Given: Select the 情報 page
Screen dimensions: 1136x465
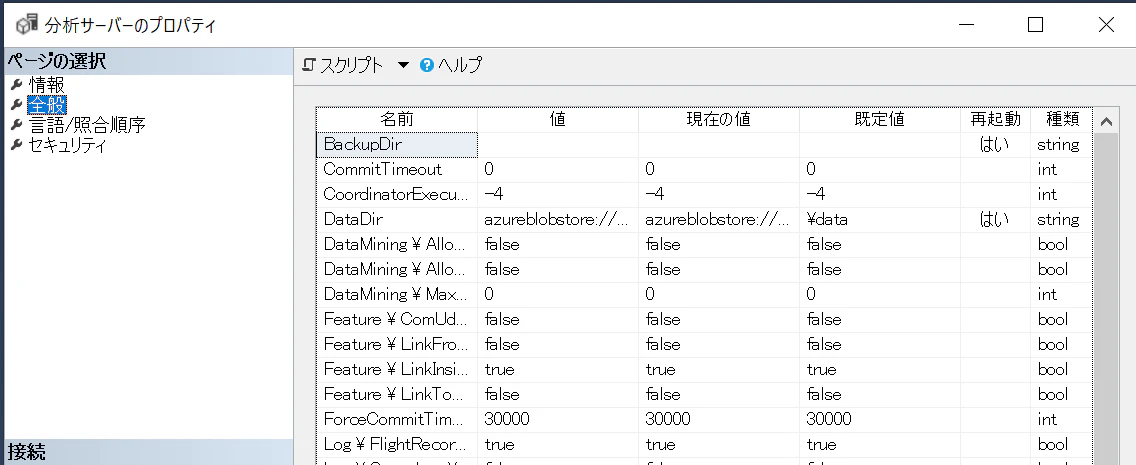Looking at the screenshot, I should (x=46, y=84).
